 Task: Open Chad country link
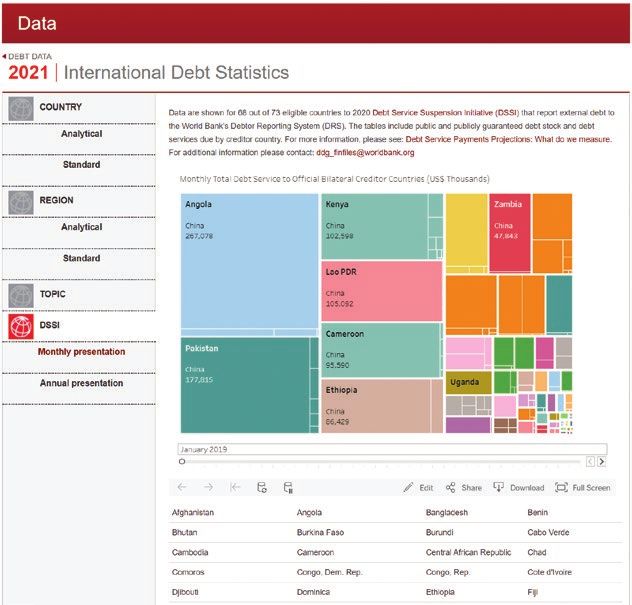pyautogui.click(x=536, y=552)
